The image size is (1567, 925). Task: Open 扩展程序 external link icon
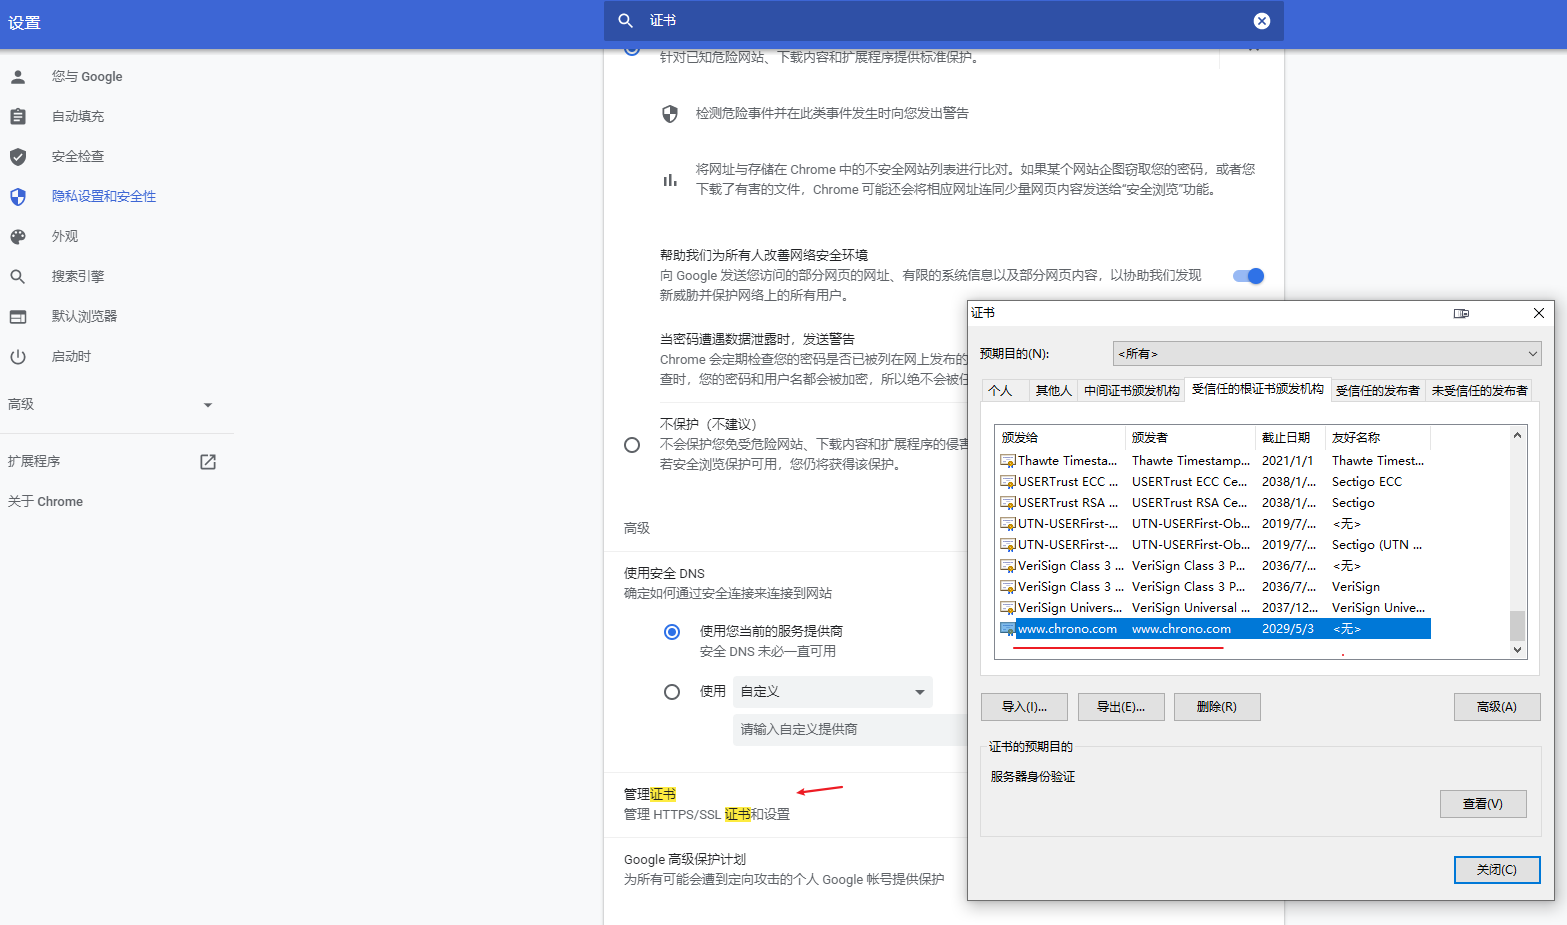coord(208,461)
